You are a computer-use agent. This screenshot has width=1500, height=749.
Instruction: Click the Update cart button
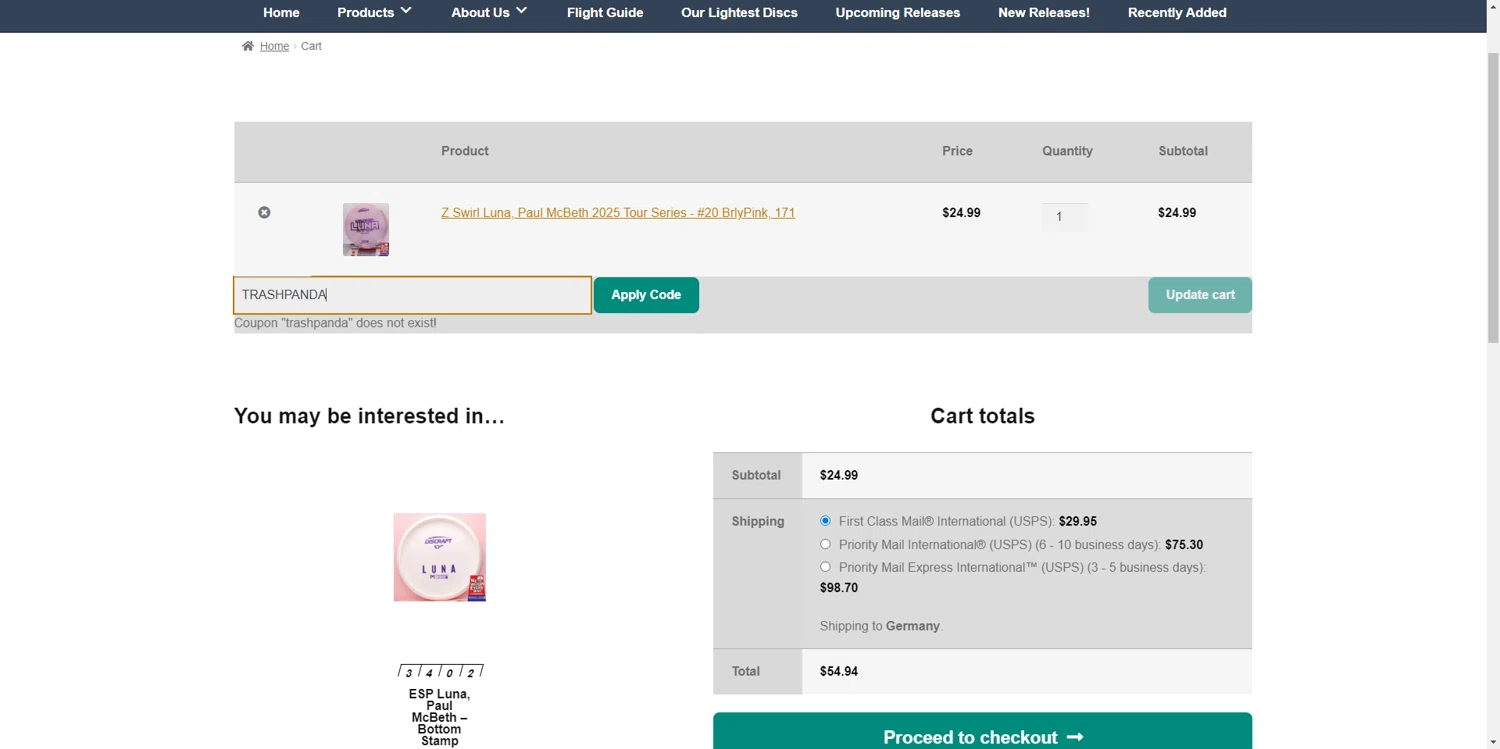pyautogui.click(x=1200, y=295)
